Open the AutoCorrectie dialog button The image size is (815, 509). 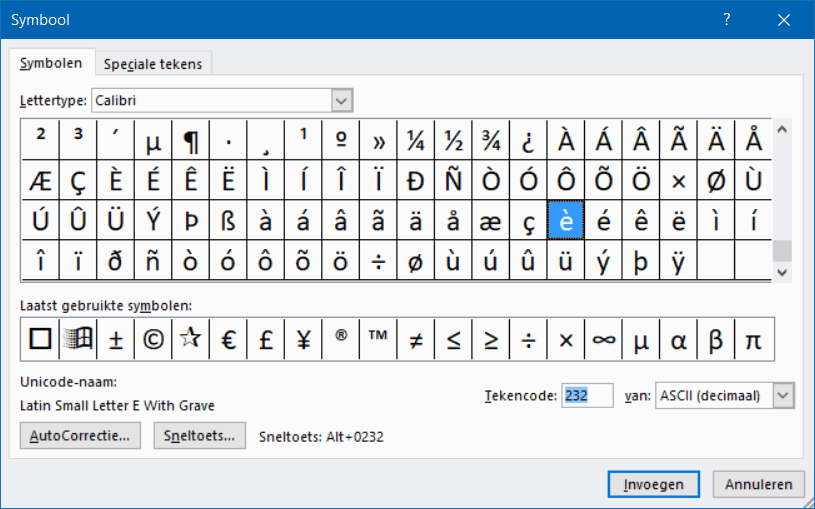(x=80, y=436)
